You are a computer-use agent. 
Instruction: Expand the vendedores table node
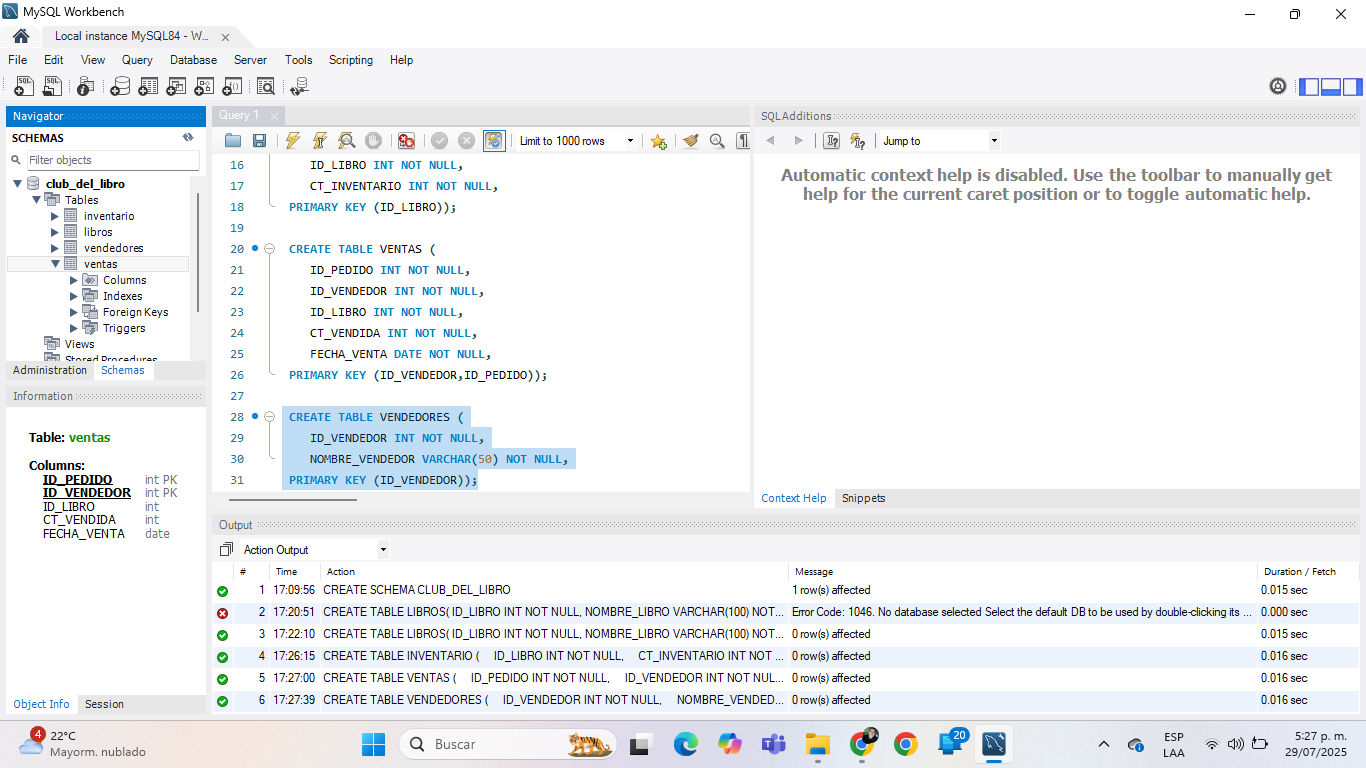[x=55, y=248]
